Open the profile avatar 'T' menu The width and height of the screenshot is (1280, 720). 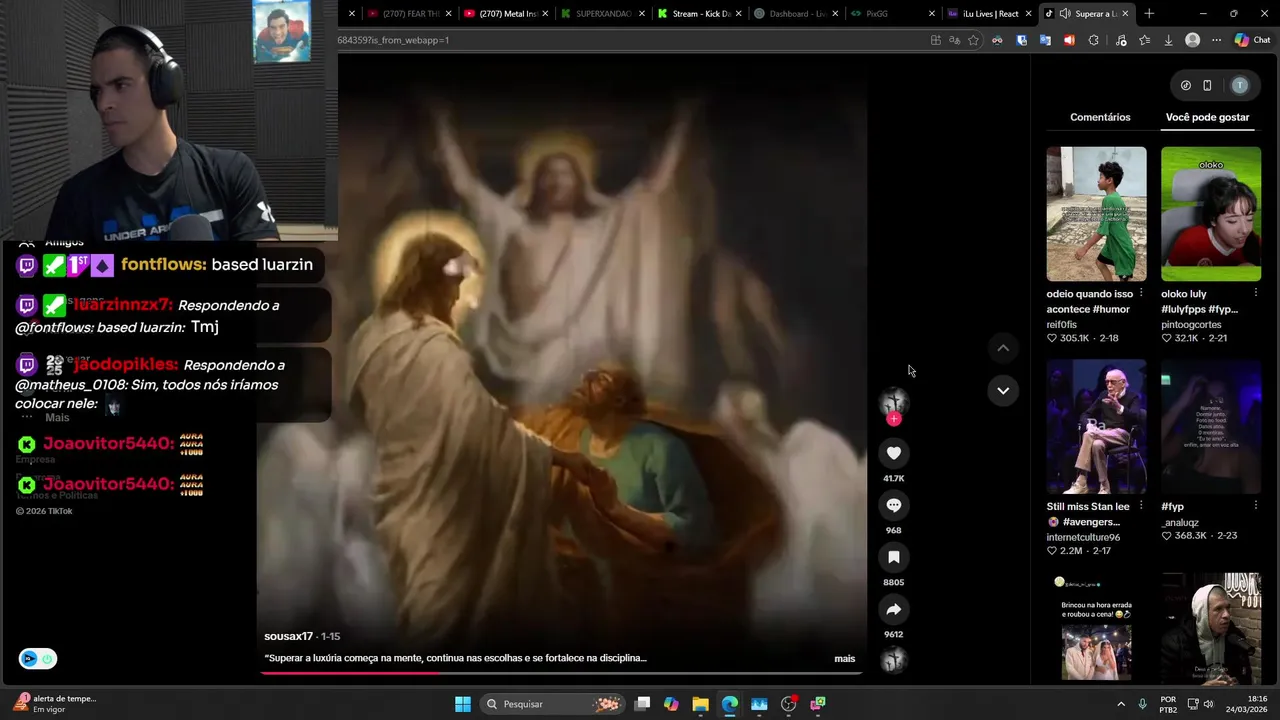click(x=1240, y=85)
